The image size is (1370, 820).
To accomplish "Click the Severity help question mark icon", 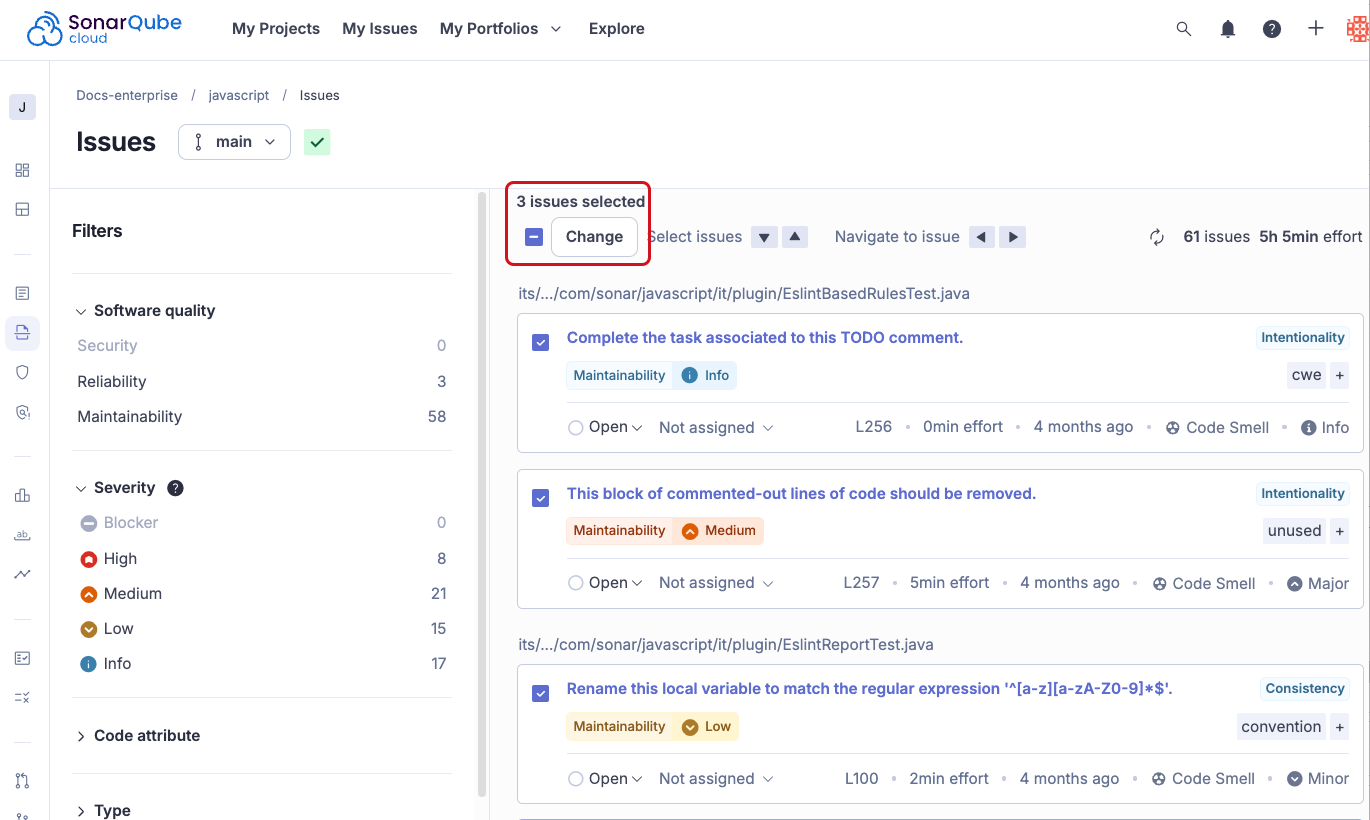I will [175, 488].
